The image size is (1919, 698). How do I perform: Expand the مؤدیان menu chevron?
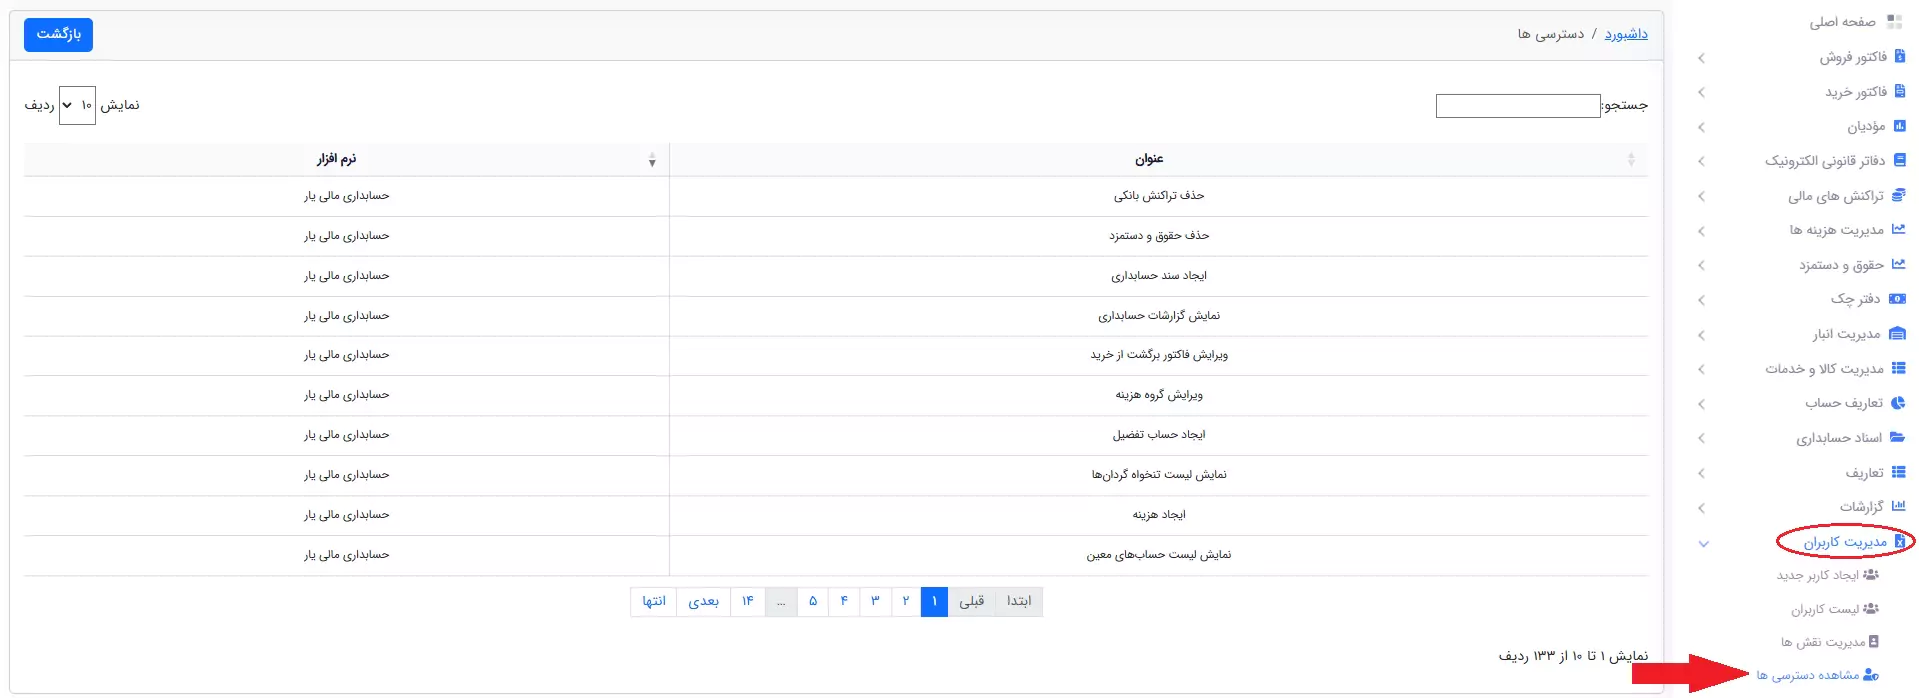tap(1702, 127)
